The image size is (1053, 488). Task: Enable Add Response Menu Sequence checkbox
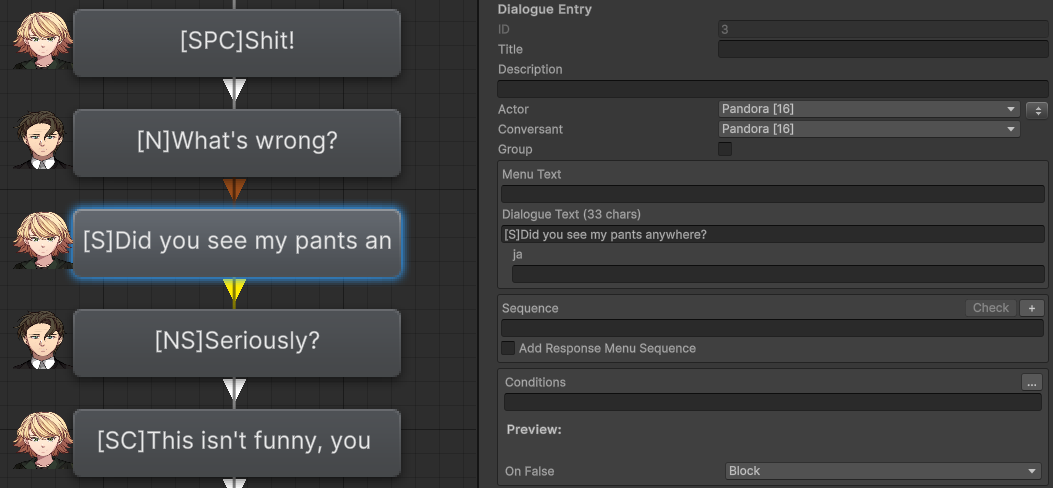pos(508,348)
